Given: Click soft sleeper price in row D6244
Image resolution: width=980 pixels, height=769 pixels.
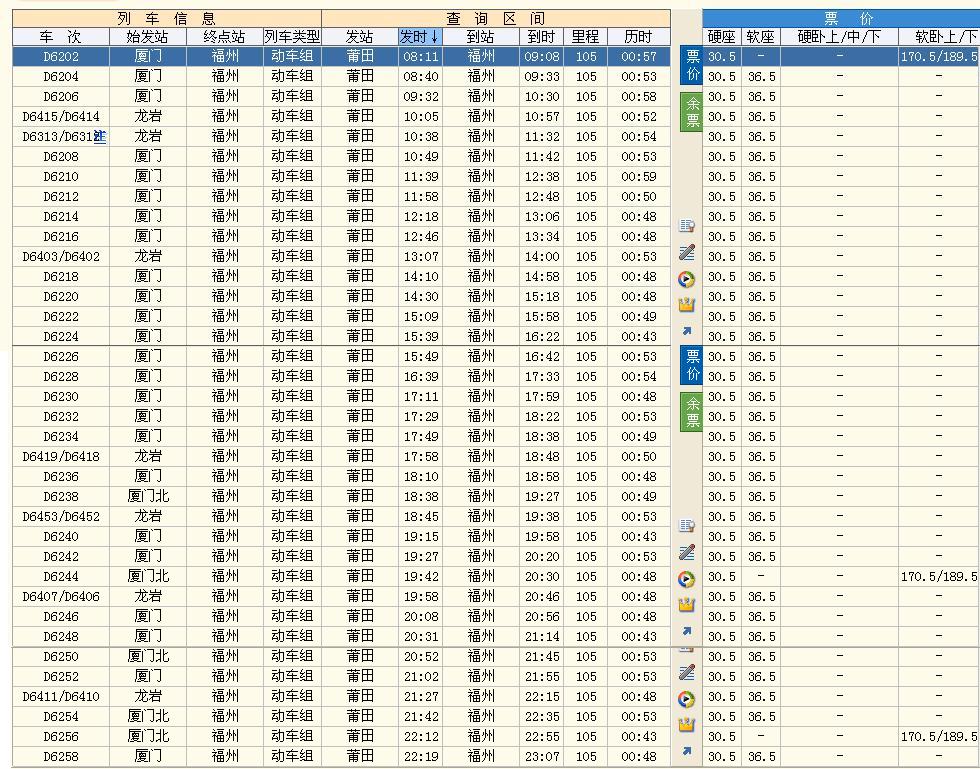Looking at the screenshot, I should [939, 577].
